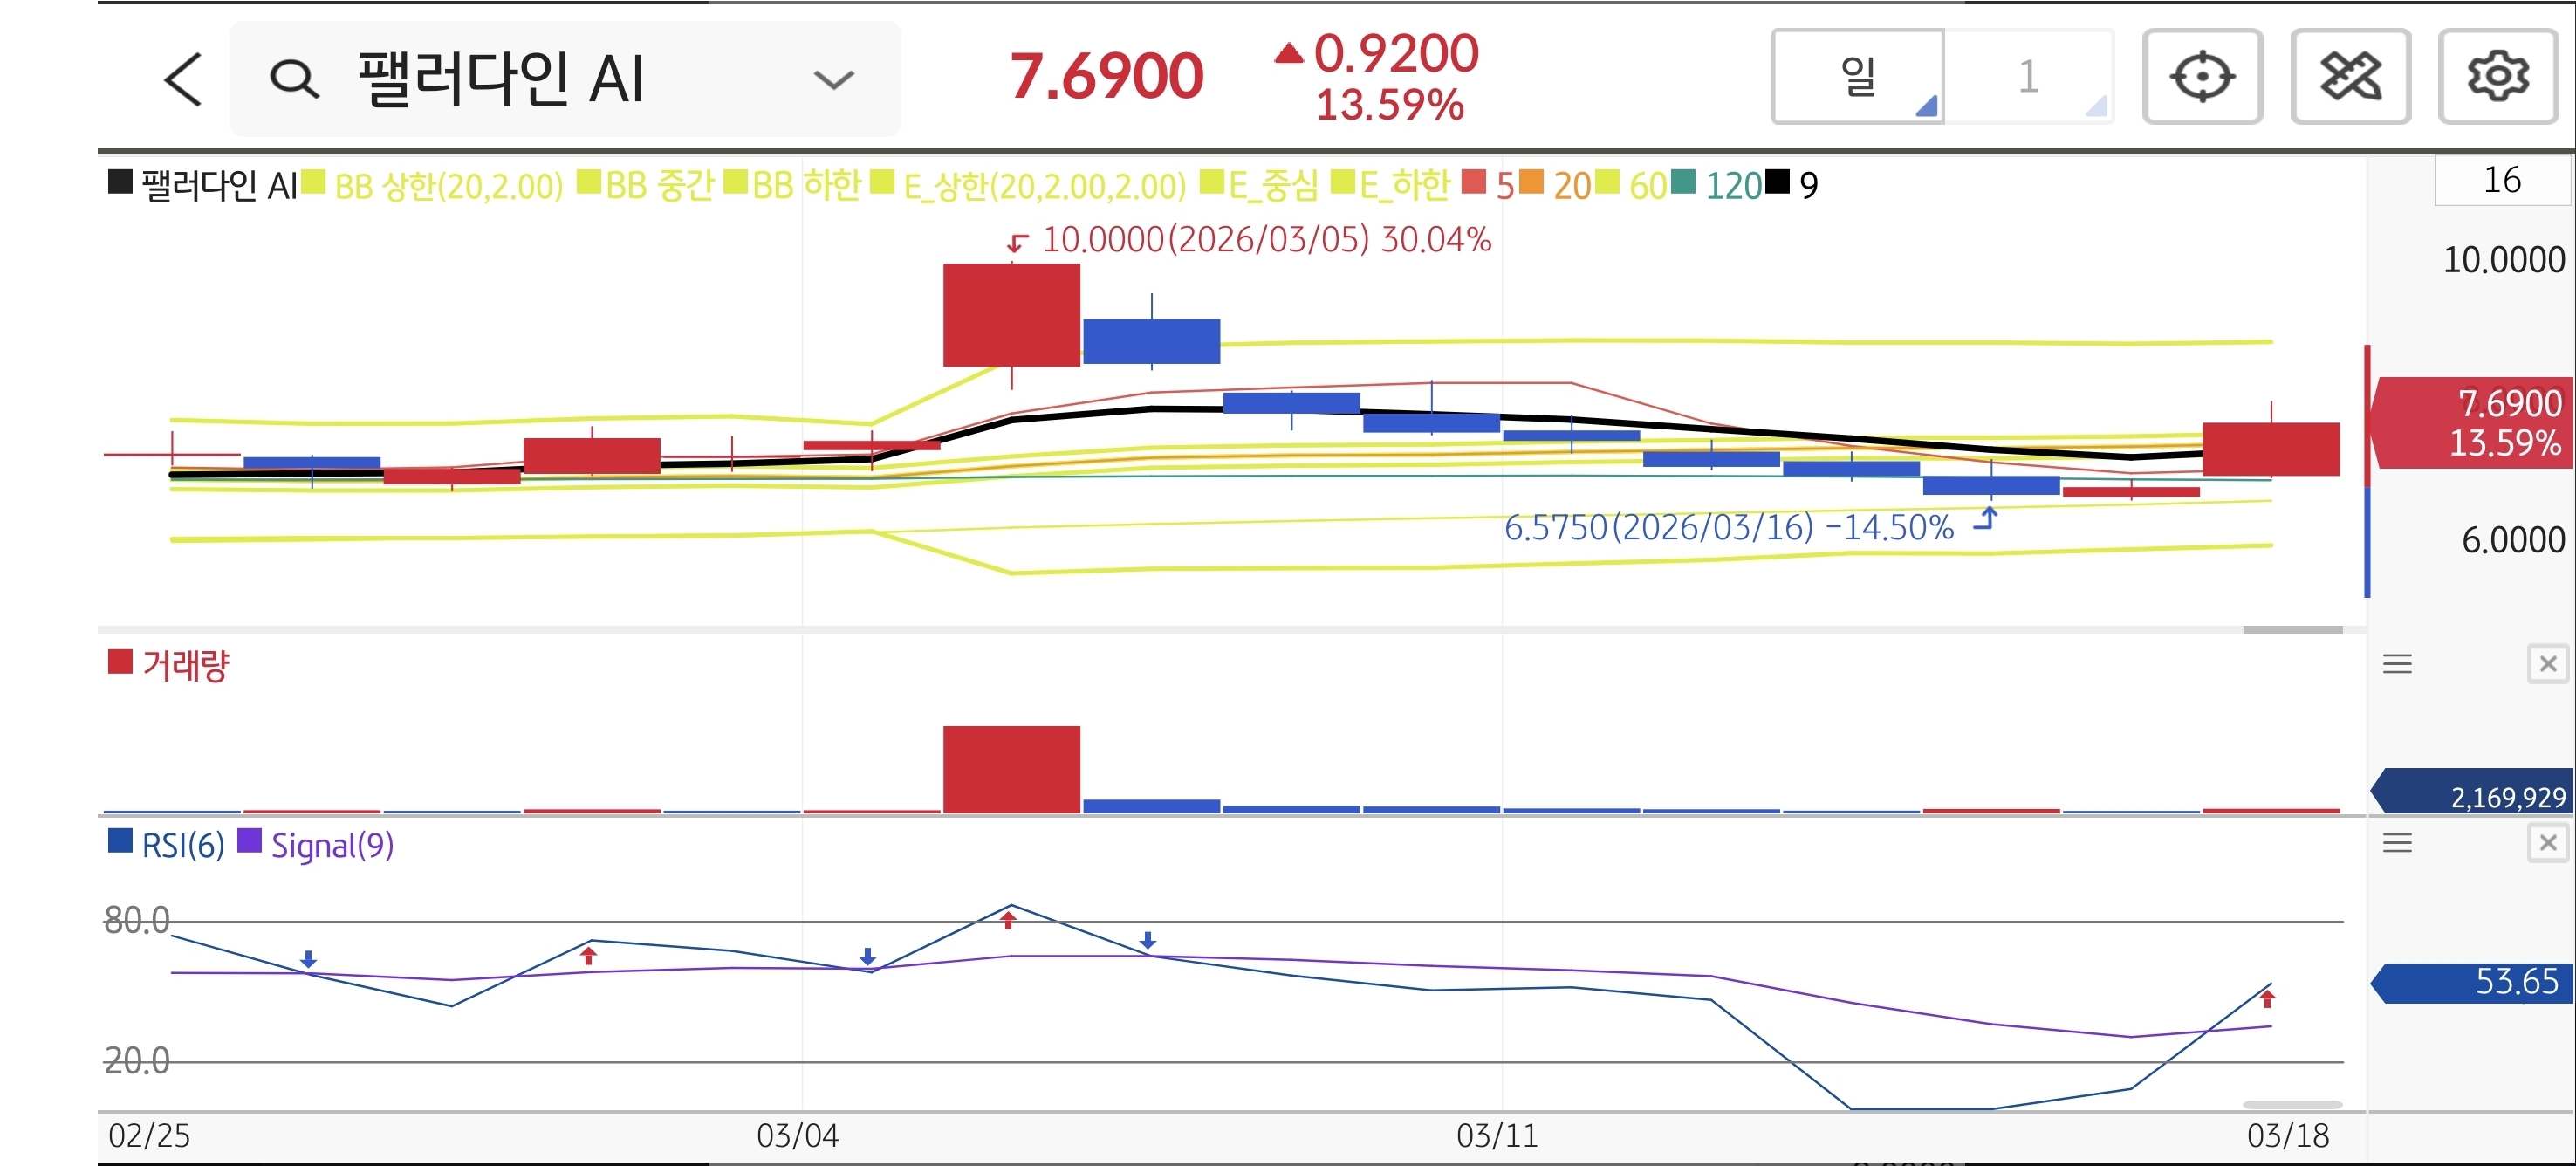Click the 거래량 volume label
The height and width of the screenshot is (1166, 2576).
(185, 665)
